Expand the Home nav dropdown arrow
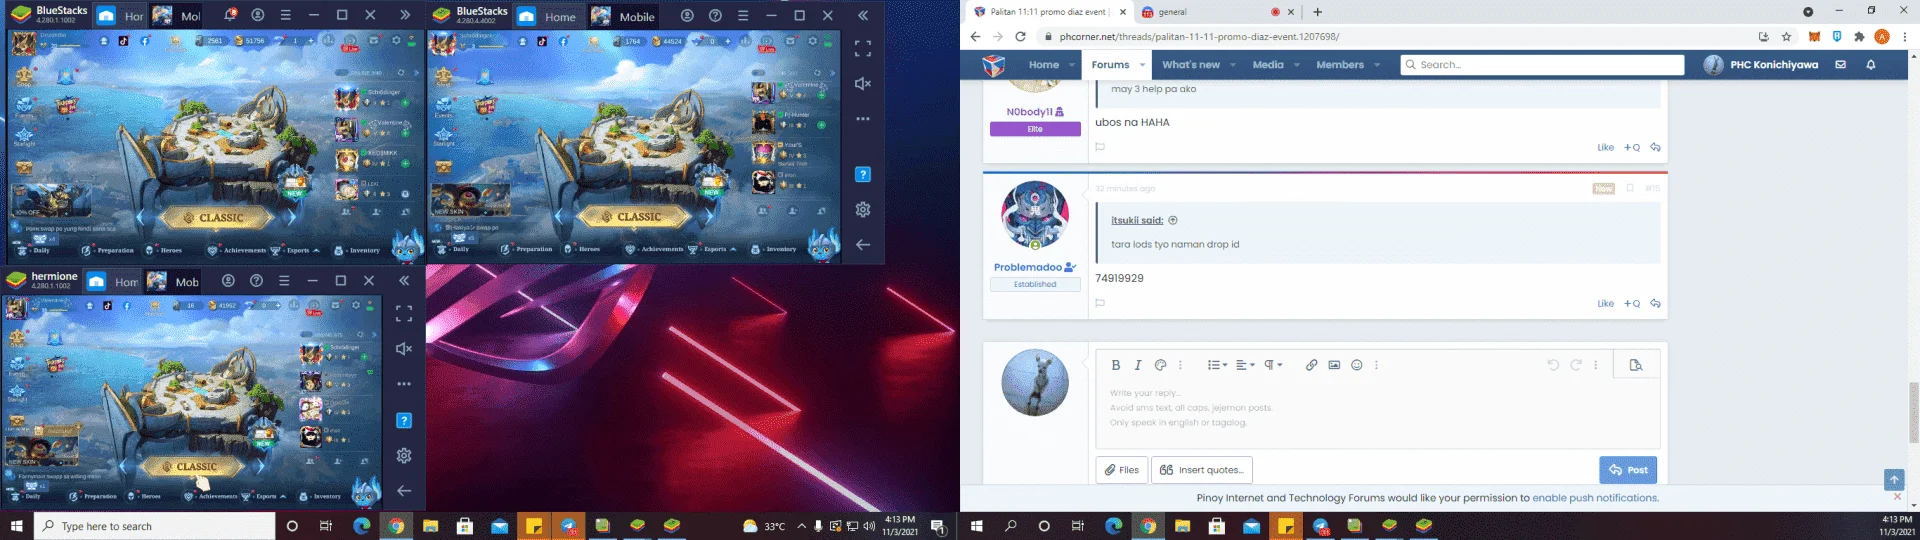 click(x=1072, y=65)
